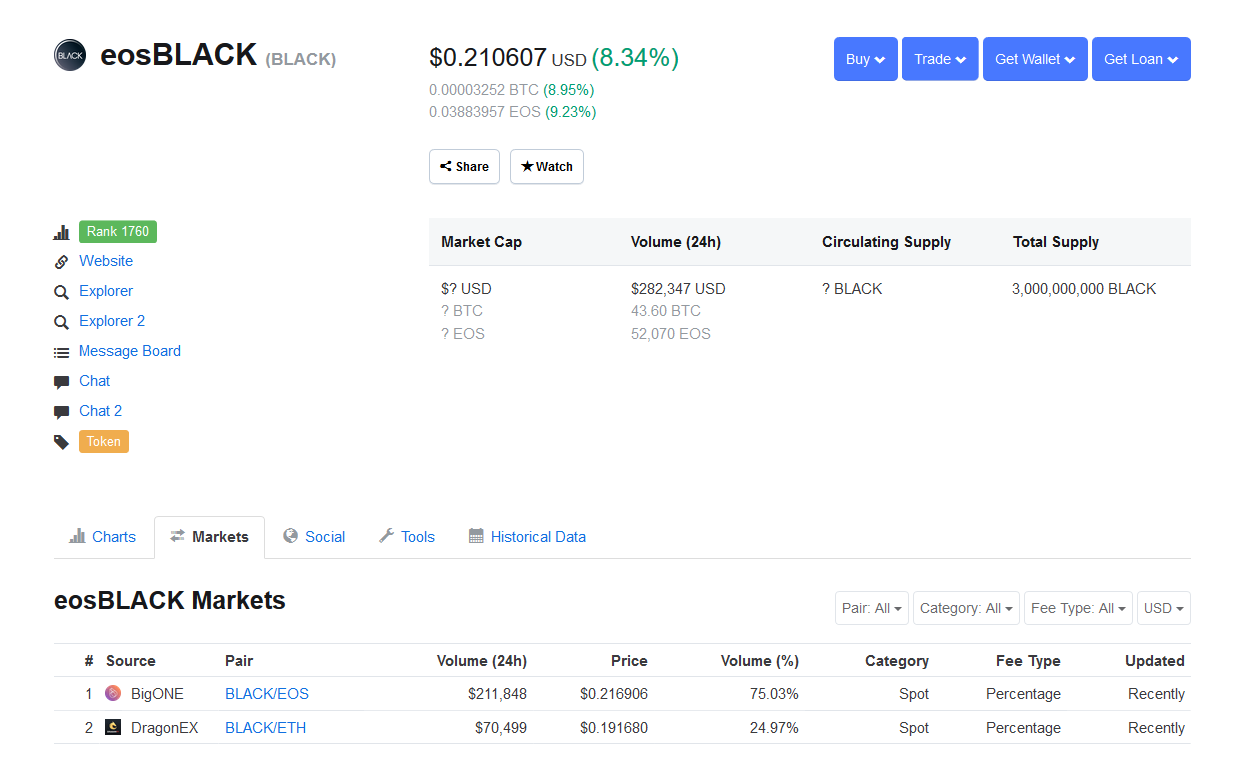Click the Pair column header
This screenshot has height=757, width=1233.
coord(239,661)
